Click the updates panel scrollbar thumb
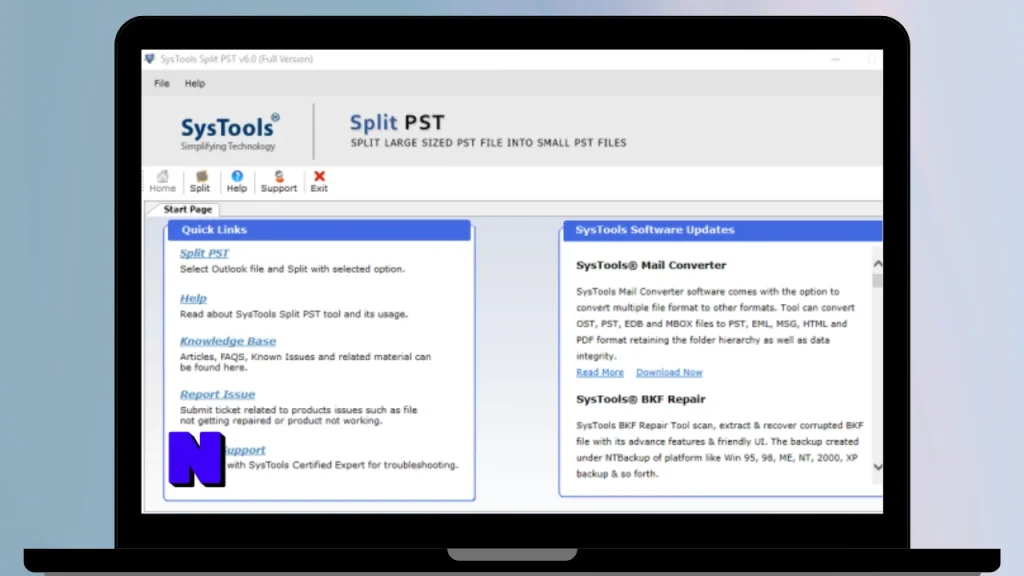 click(x=877, y=281)
